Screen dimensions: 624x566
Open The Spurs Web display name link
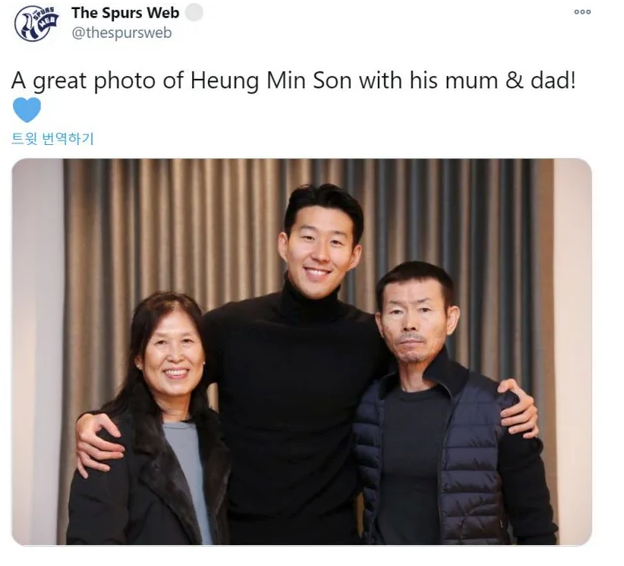click(x=125, y=13)
